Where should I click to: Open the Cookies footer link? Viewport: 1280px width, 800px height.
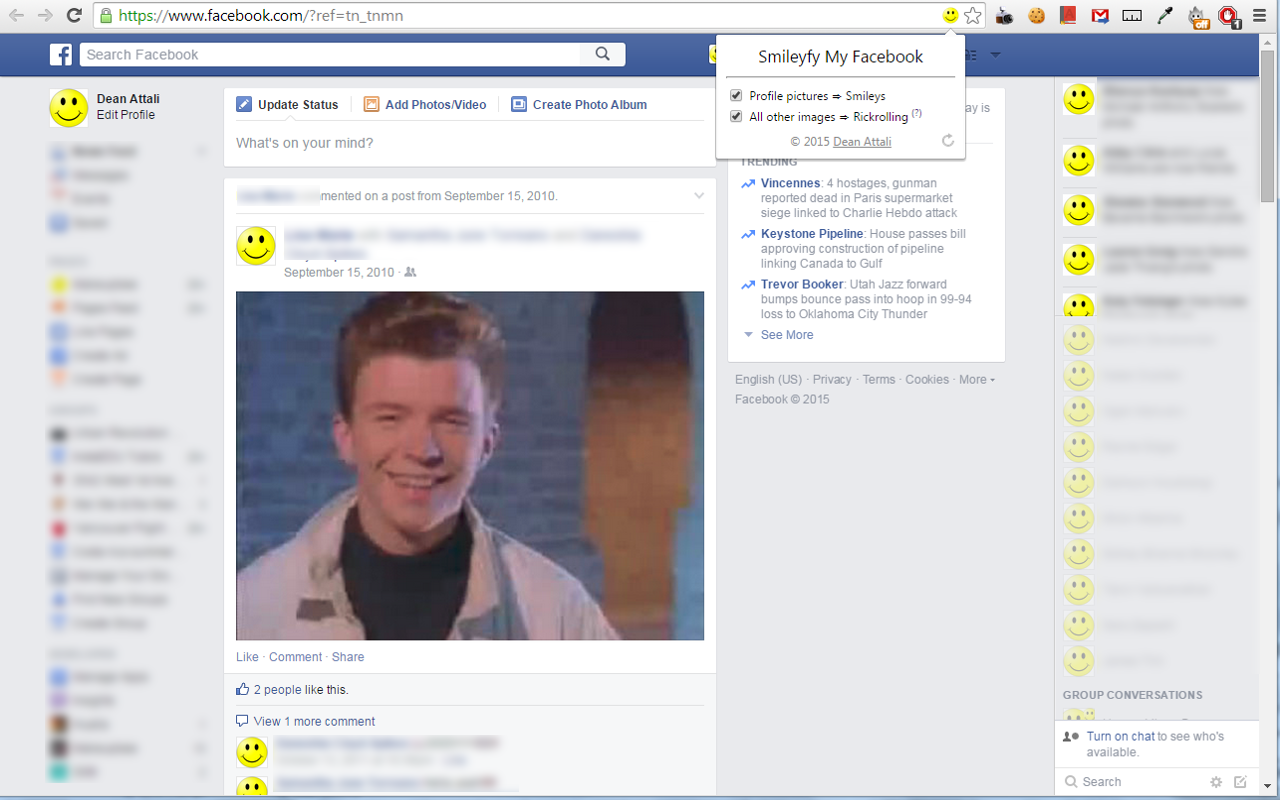pos(927,379)
